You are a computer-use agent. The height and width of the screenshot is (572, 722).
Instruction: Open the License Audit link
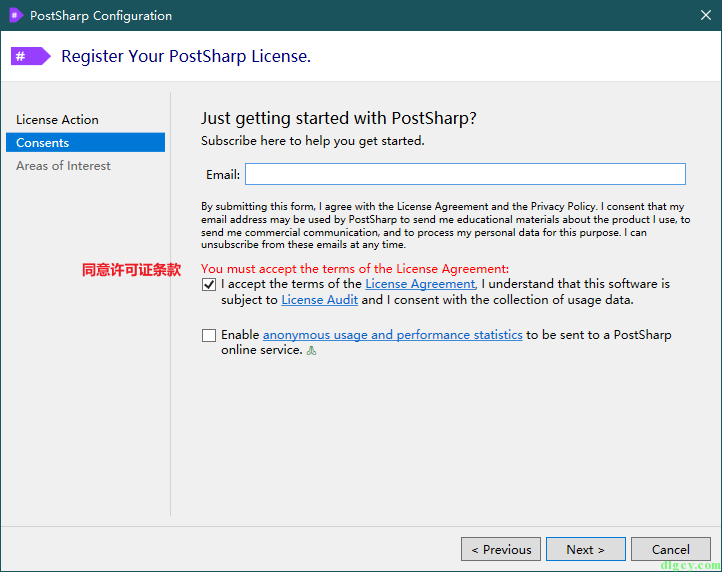tap(320, 300)
